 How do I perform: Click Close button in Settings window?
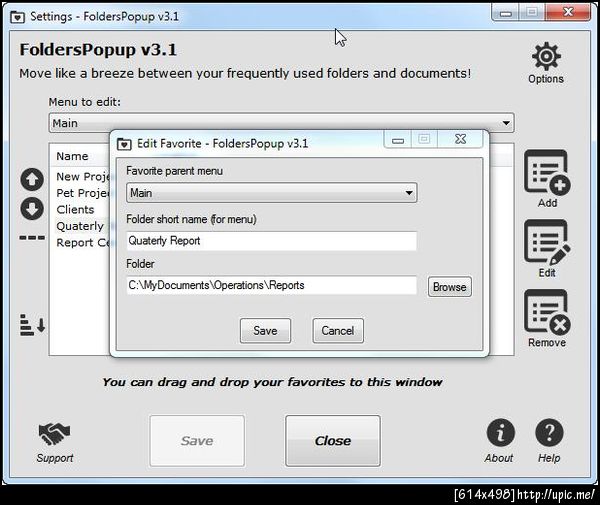[333, 441]
